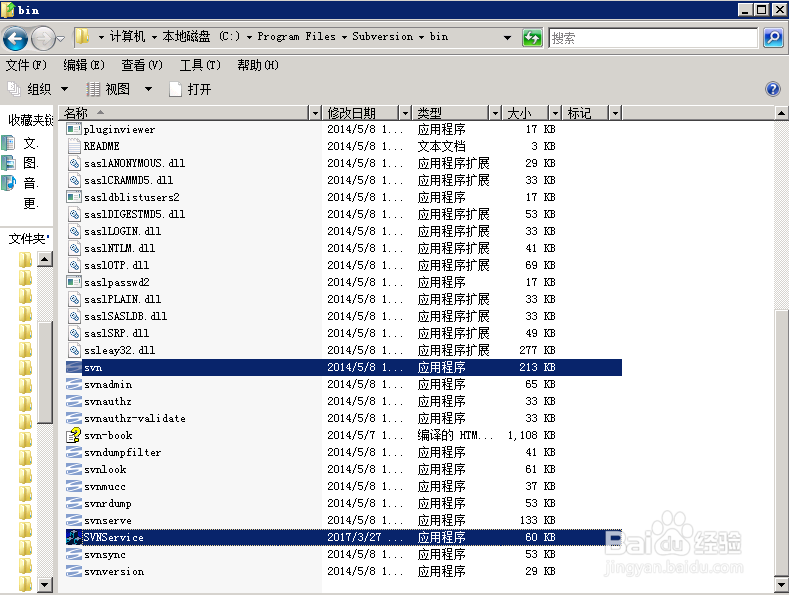Screen dimensions: 789x595
Task: Select the svnrdump file name
Action: [108, 503]
